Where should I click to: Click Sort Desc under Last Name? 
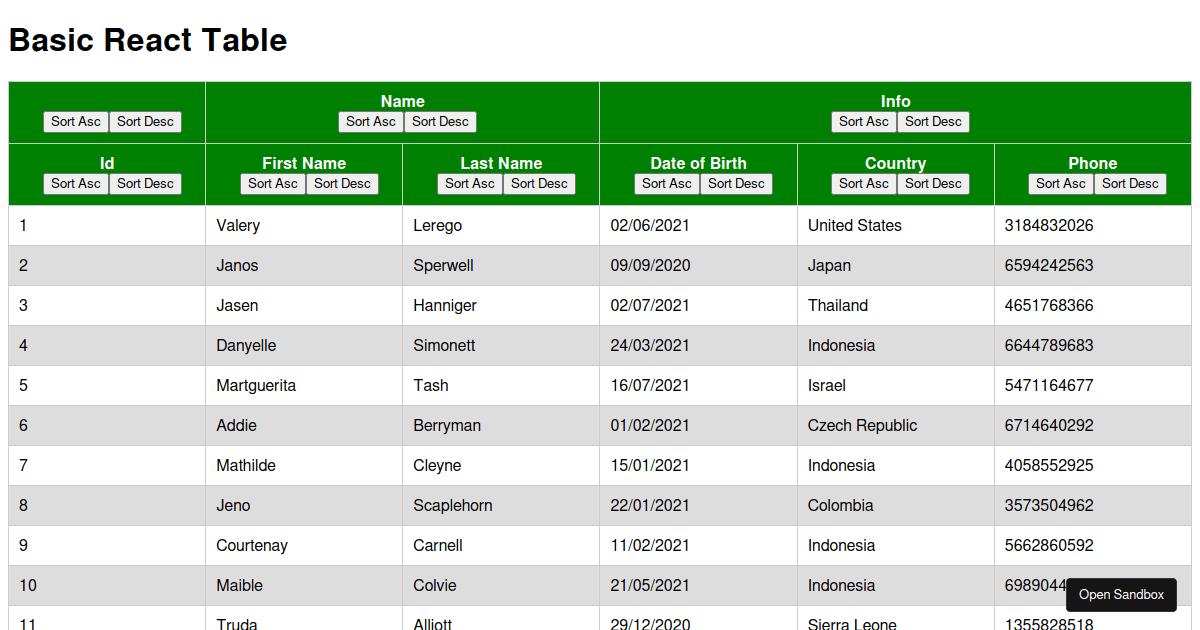pos(539,184)
